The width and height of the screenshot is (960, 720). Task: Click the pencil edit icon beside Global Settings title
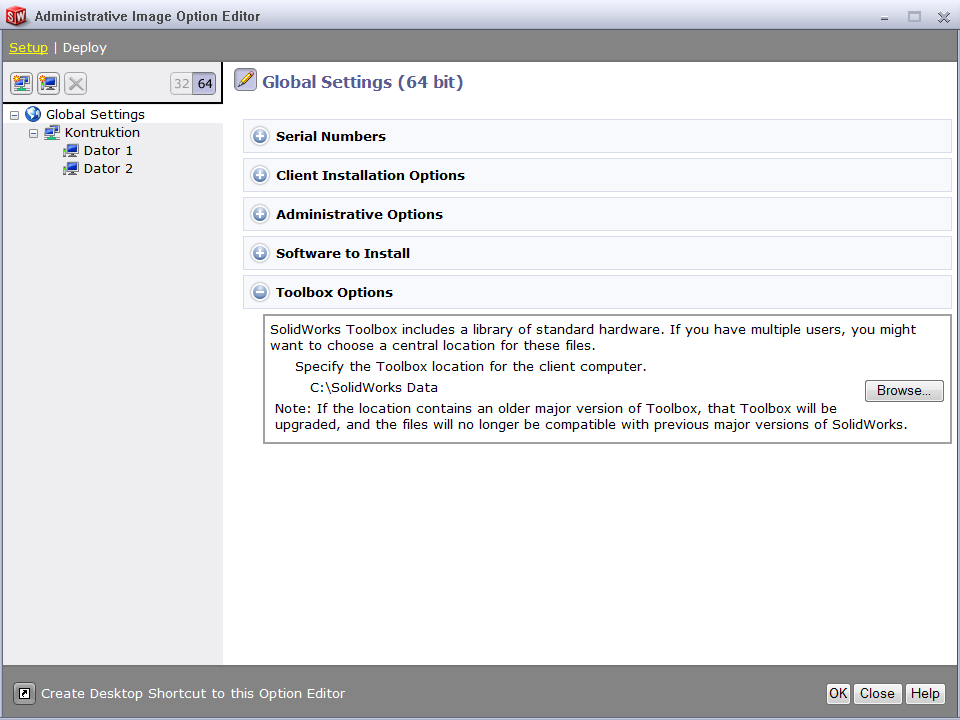pos(246,80)
